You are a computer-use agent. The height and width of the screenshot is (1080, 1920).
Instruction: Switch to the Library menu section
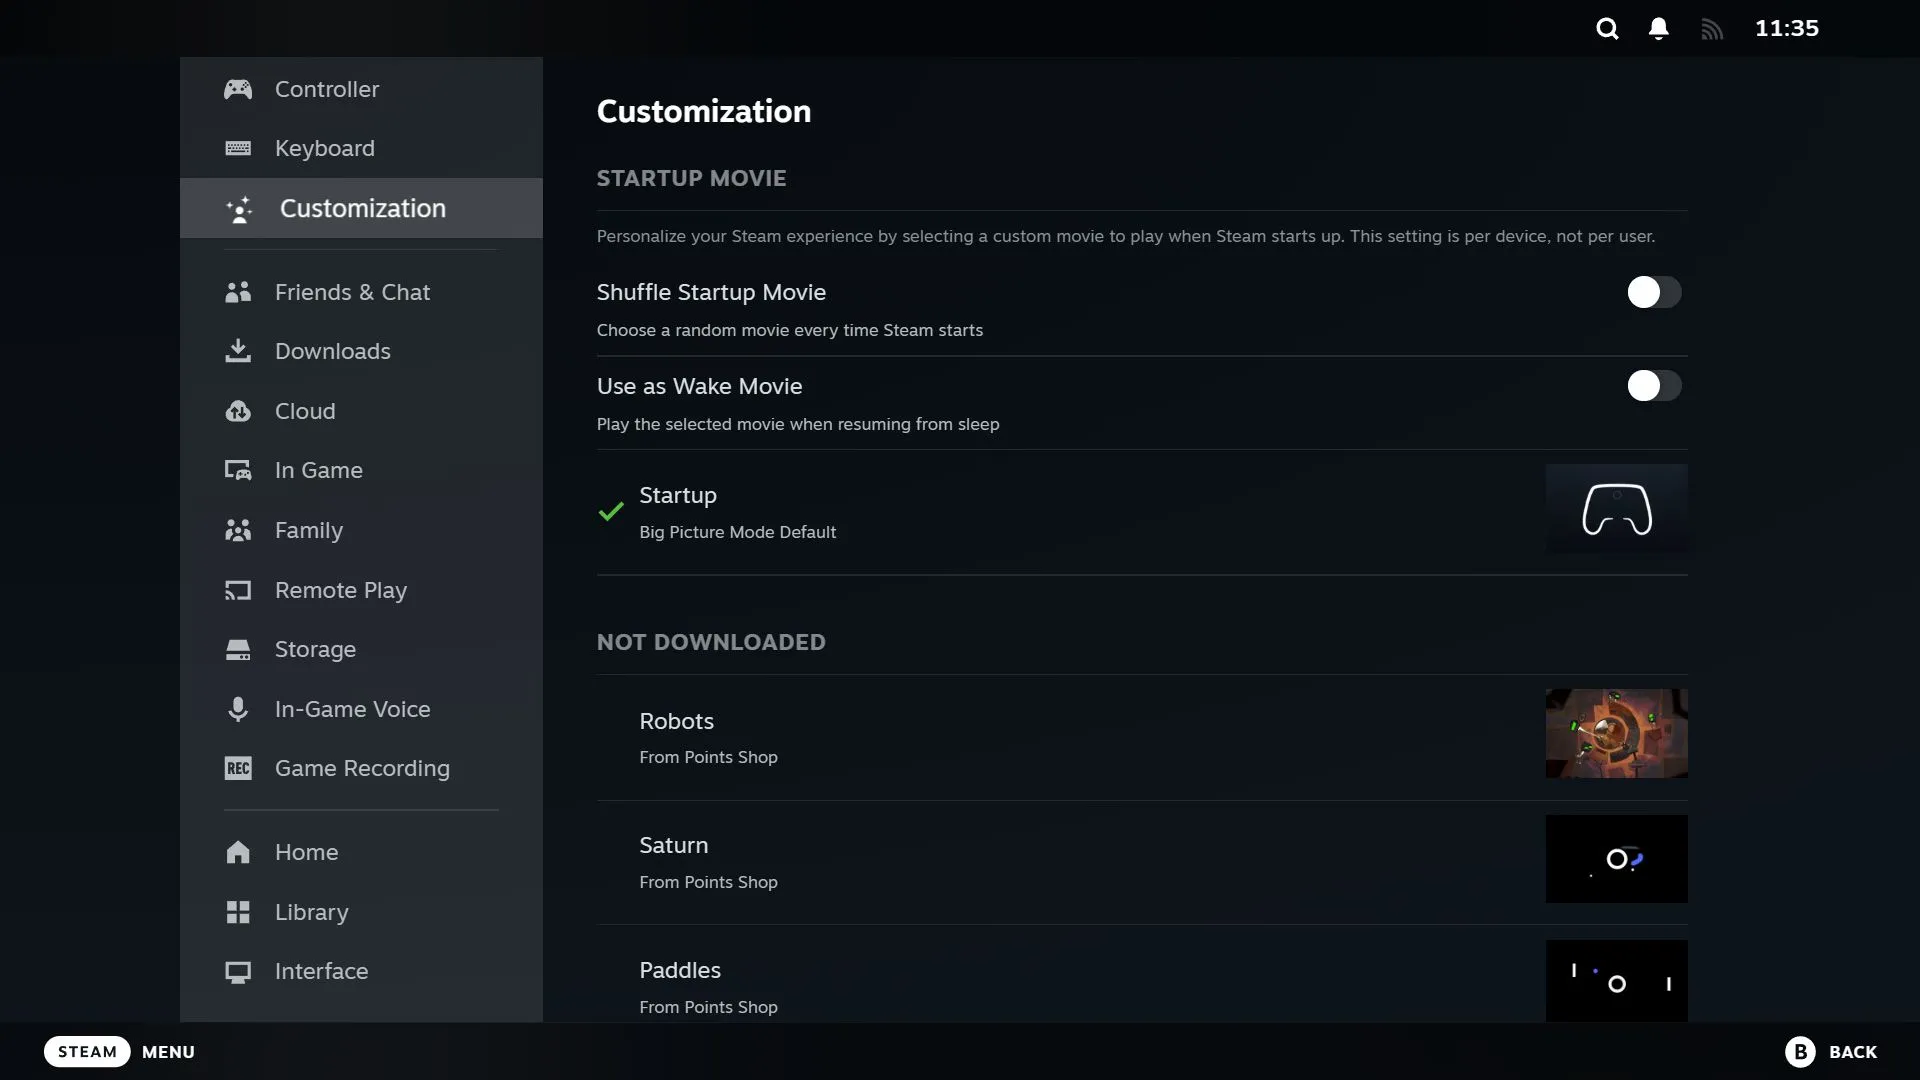(x=311, y=913)
